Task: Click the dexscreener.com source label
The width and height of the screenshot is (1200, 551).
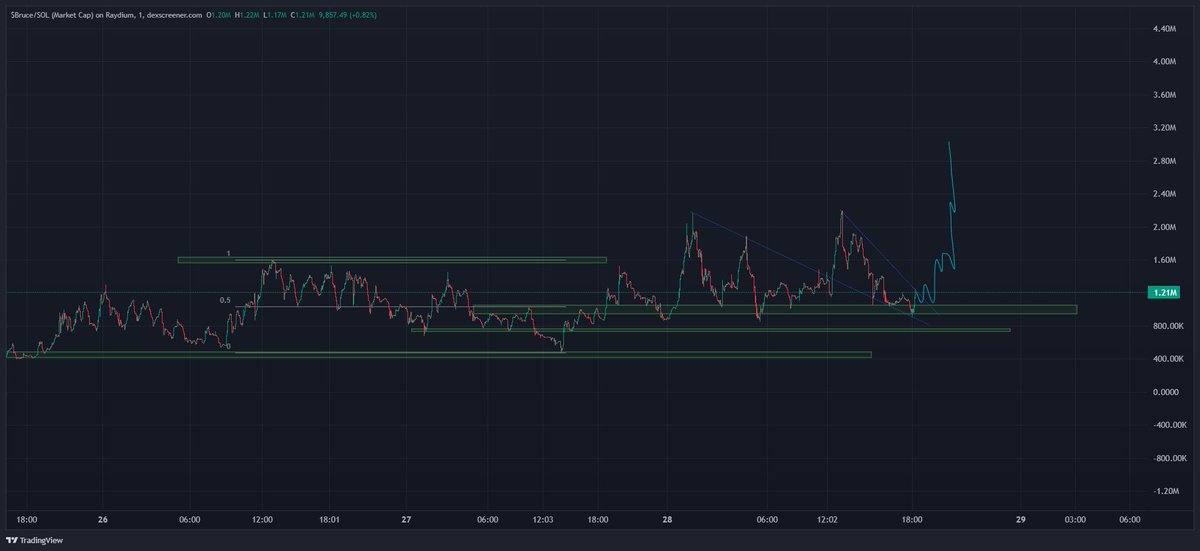Action: point(174,15)
